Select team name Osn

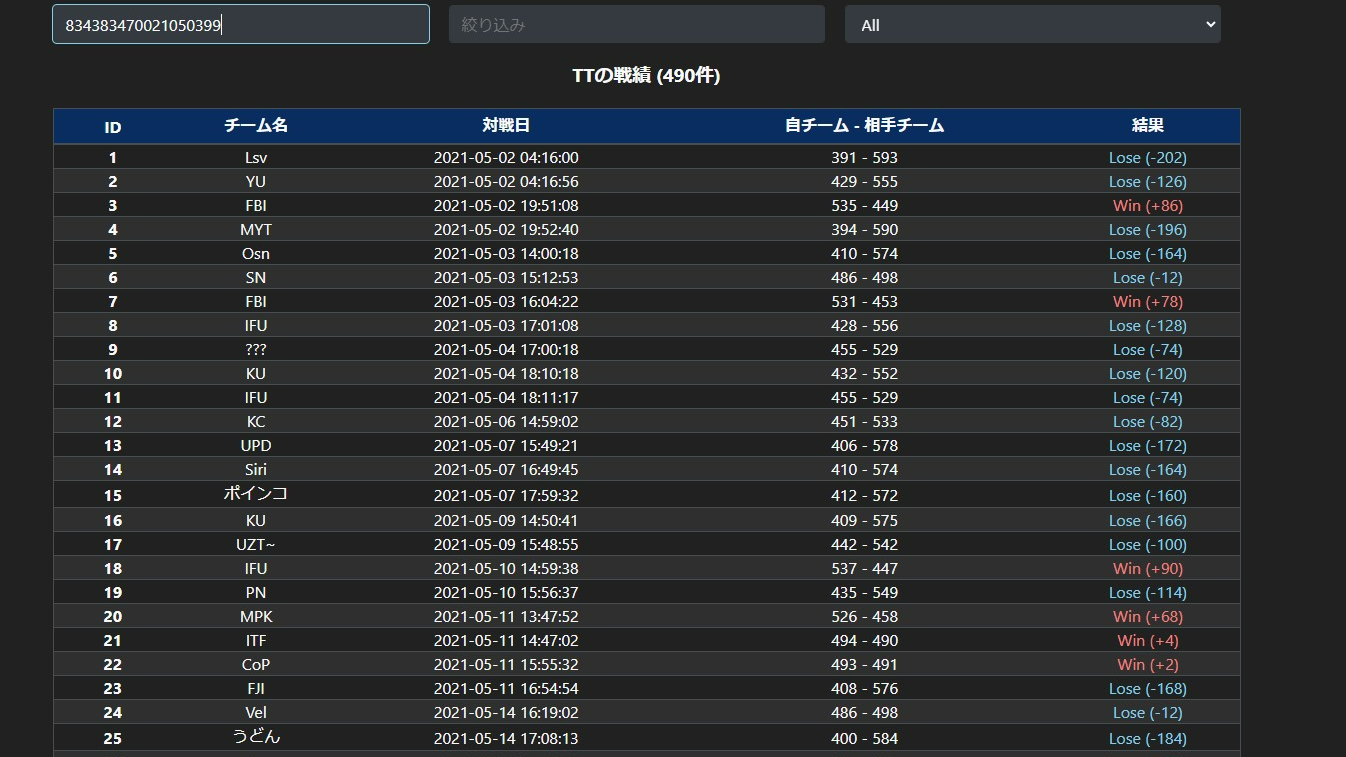256,253
